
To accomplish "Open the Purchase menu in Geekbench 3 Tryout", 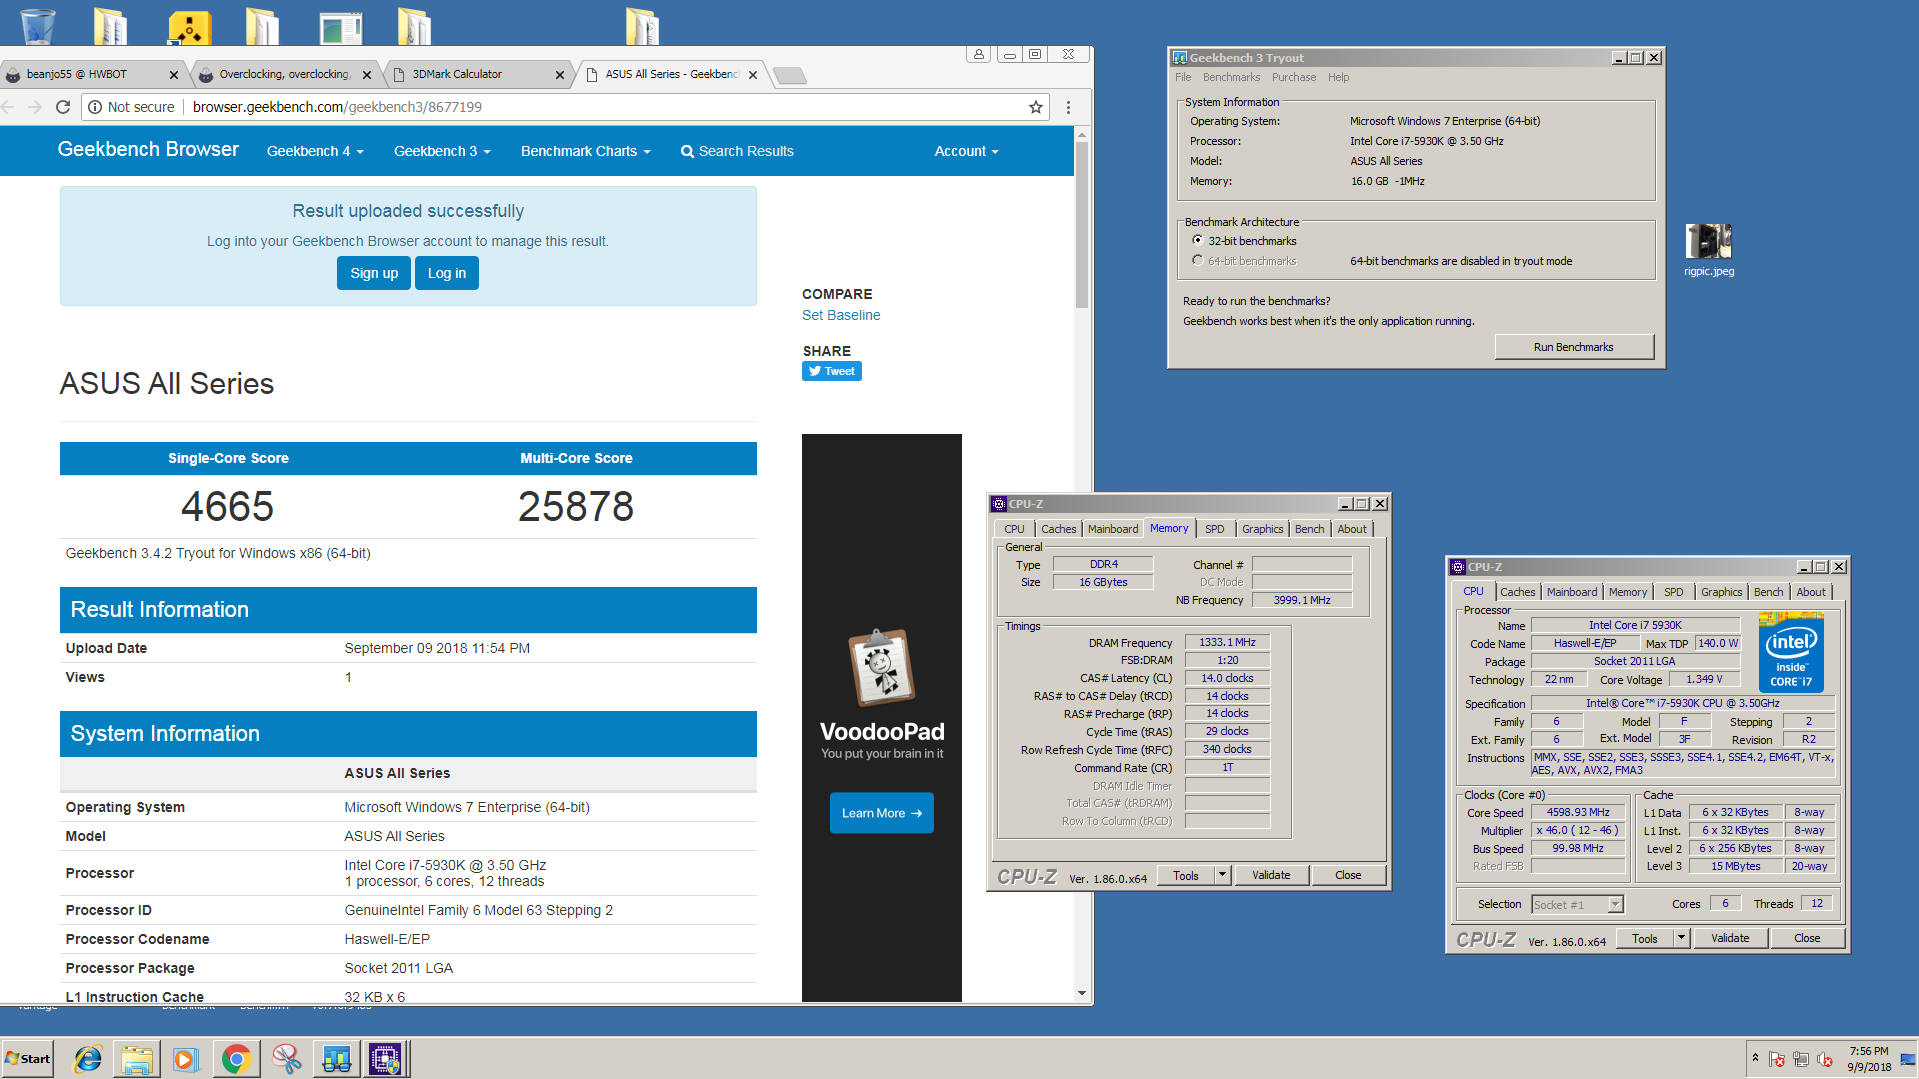I will [x=1294, y=77].
